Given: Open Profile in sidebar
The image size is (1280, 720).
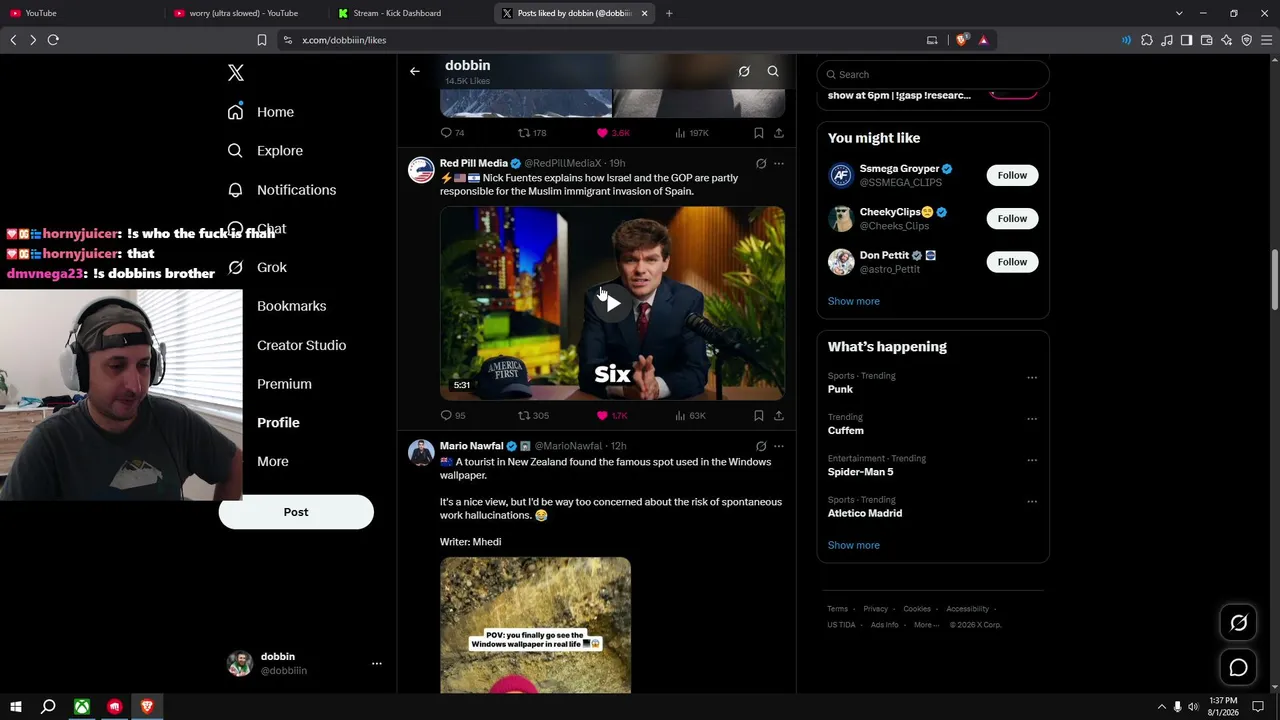Looking at the screenshot, I should pyautogui.click(x=278, y=423).
